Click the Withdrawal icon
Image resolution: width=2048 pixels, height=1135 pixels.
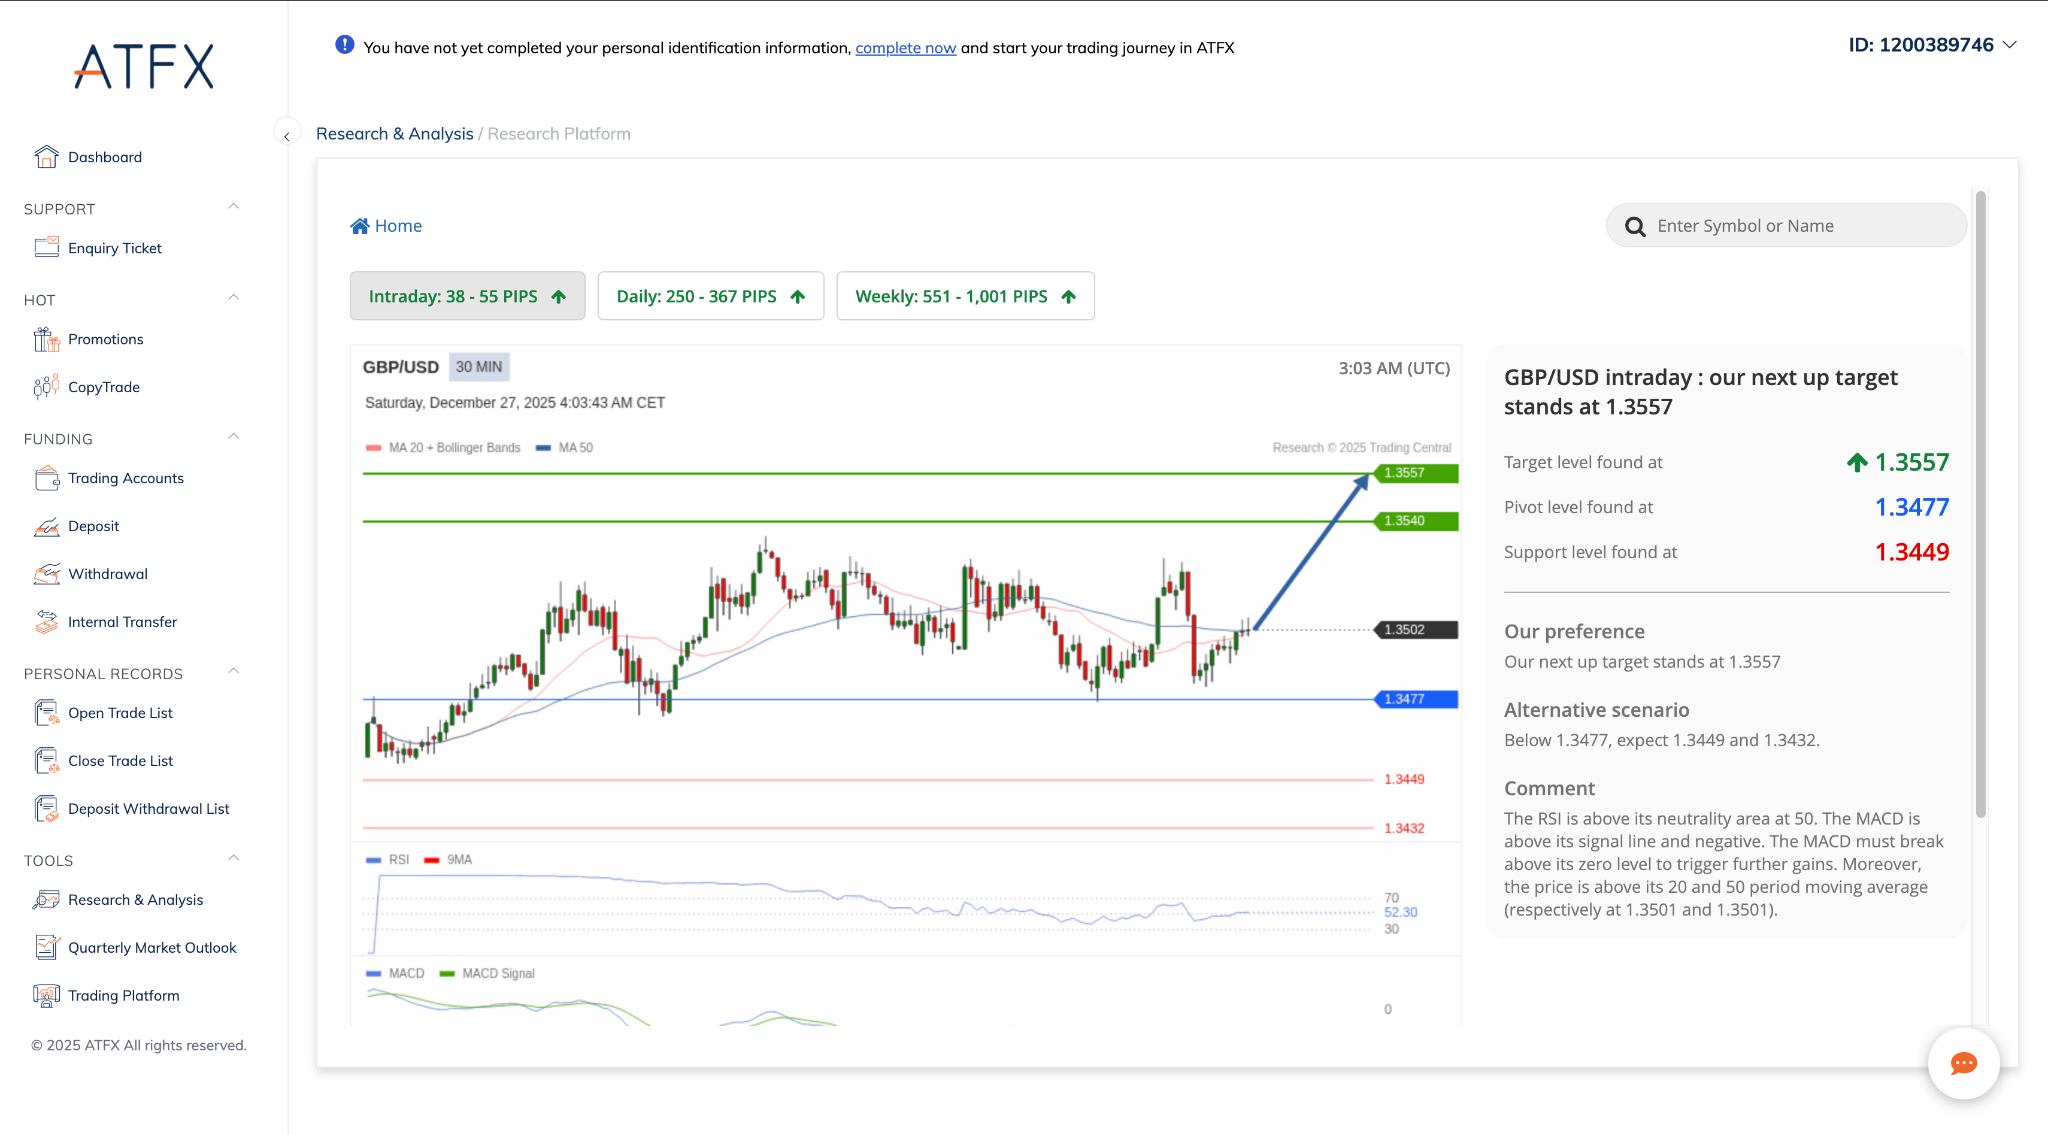46,574
